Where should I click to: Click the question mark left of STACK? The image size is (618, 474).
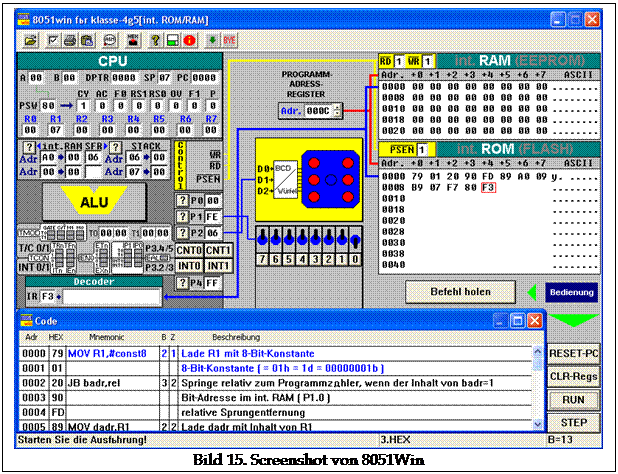115,147
